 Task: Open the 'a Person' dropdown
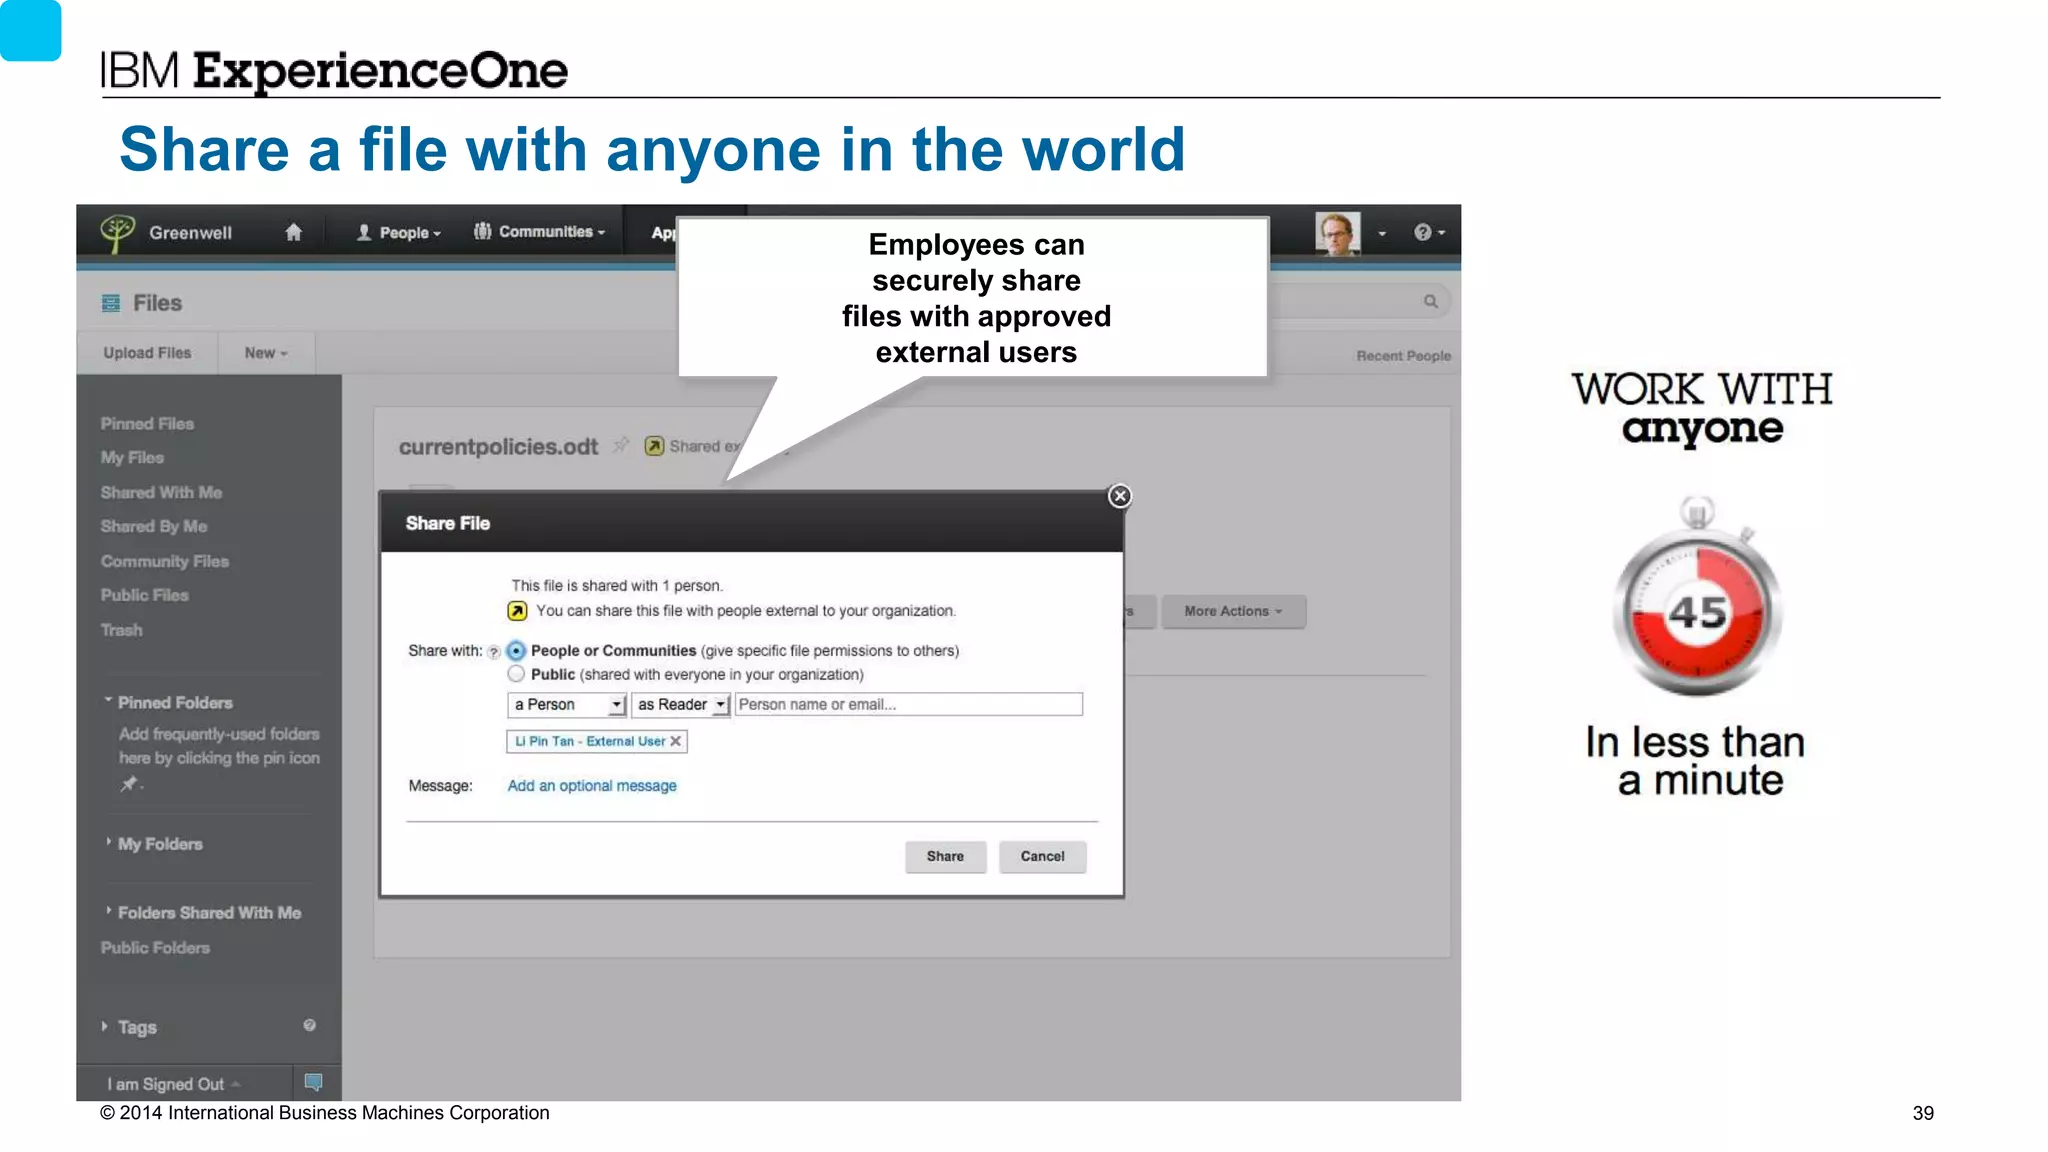tap(567, 706)
